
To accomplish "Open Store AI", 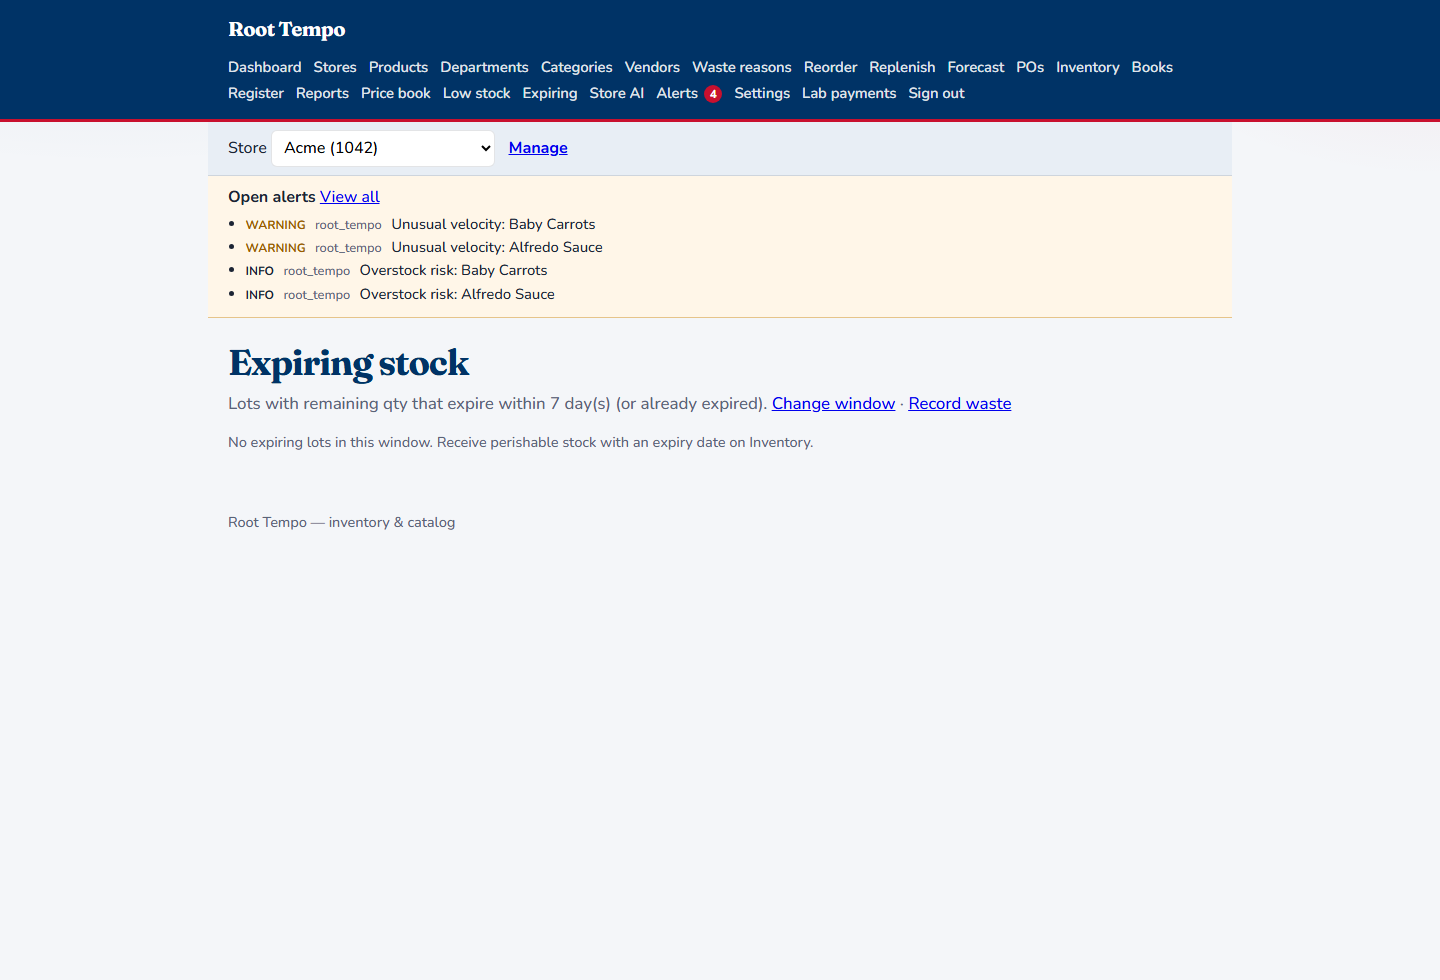I will [617, 93].
